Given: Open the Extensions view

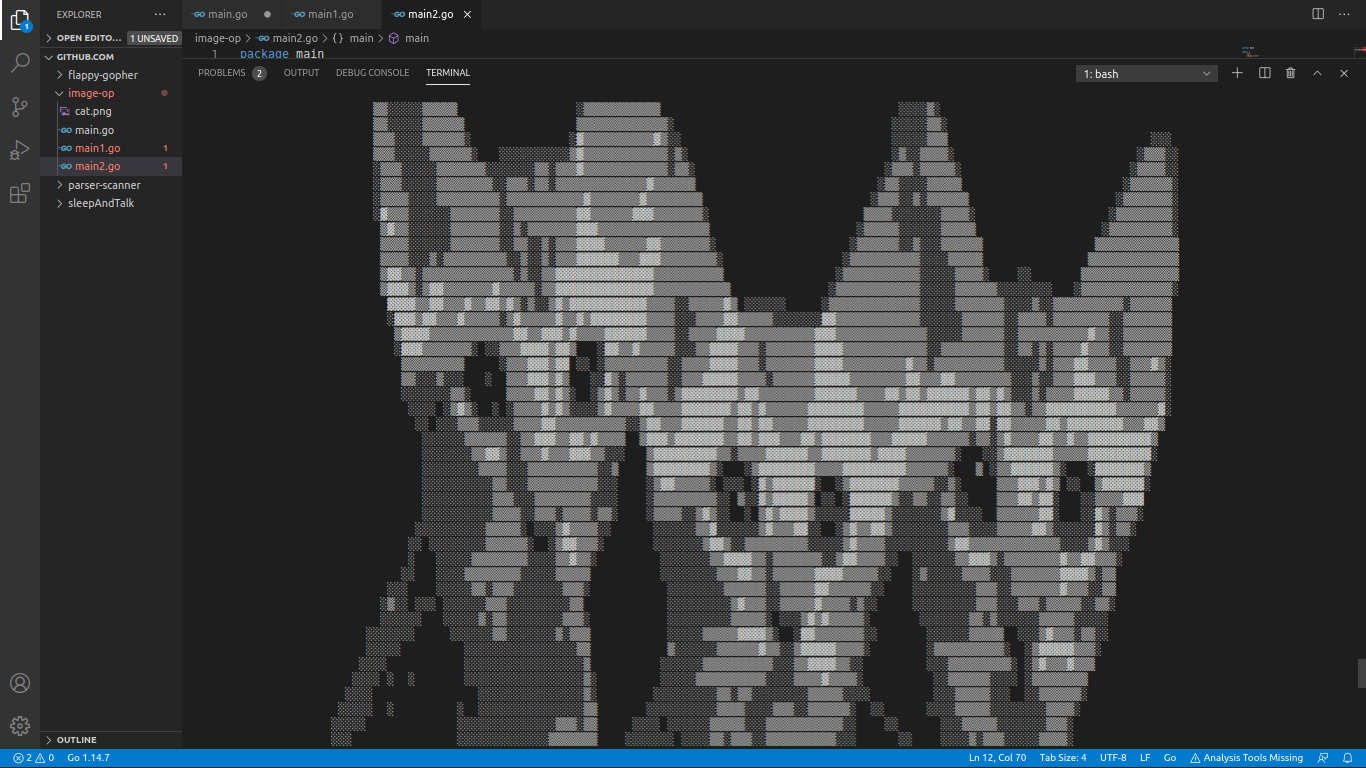Looking at the screenshot, I should 20,193.
